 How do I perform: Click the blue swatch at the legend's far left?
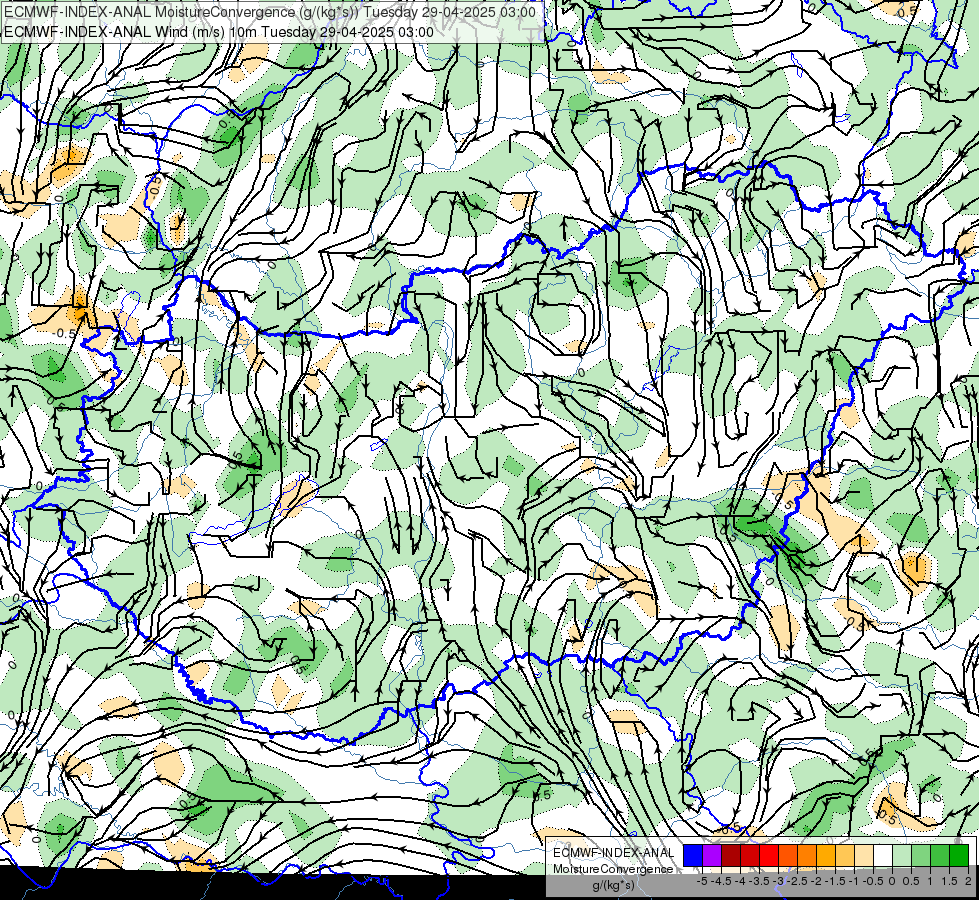pos(693,856)
